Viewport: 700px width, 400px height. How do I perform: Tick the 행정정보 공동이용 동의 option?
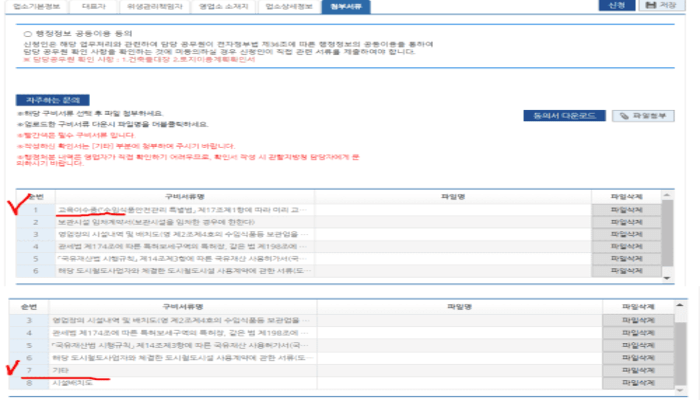click(28, 34)
